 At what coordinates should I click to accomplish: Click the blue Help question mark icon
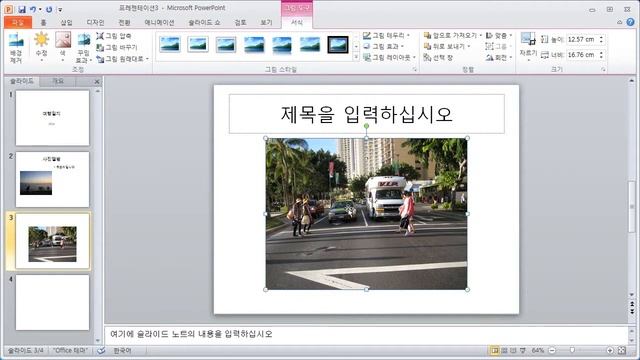[x=631, y=22]
